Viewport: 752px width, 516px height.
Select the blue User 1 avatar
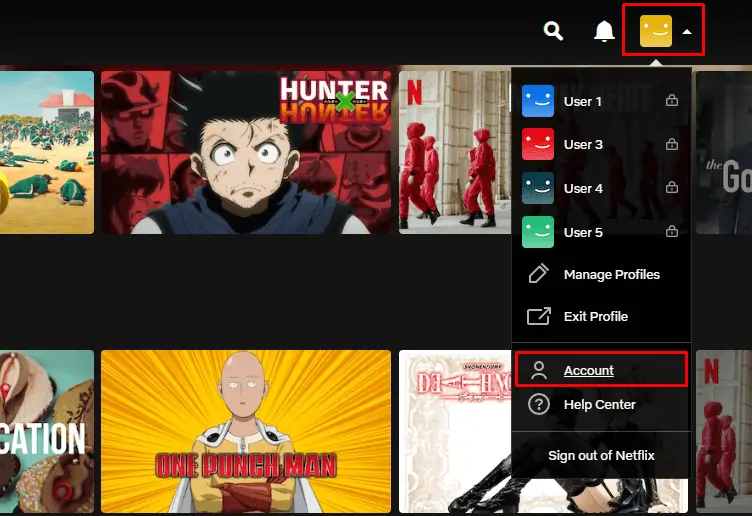pyautogui.click(x=538, y=101)
